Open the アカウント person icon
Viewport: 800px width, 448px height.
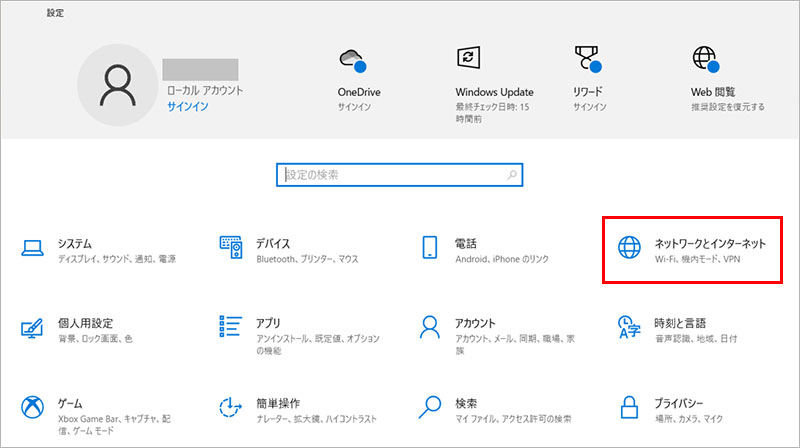(431, 327)
